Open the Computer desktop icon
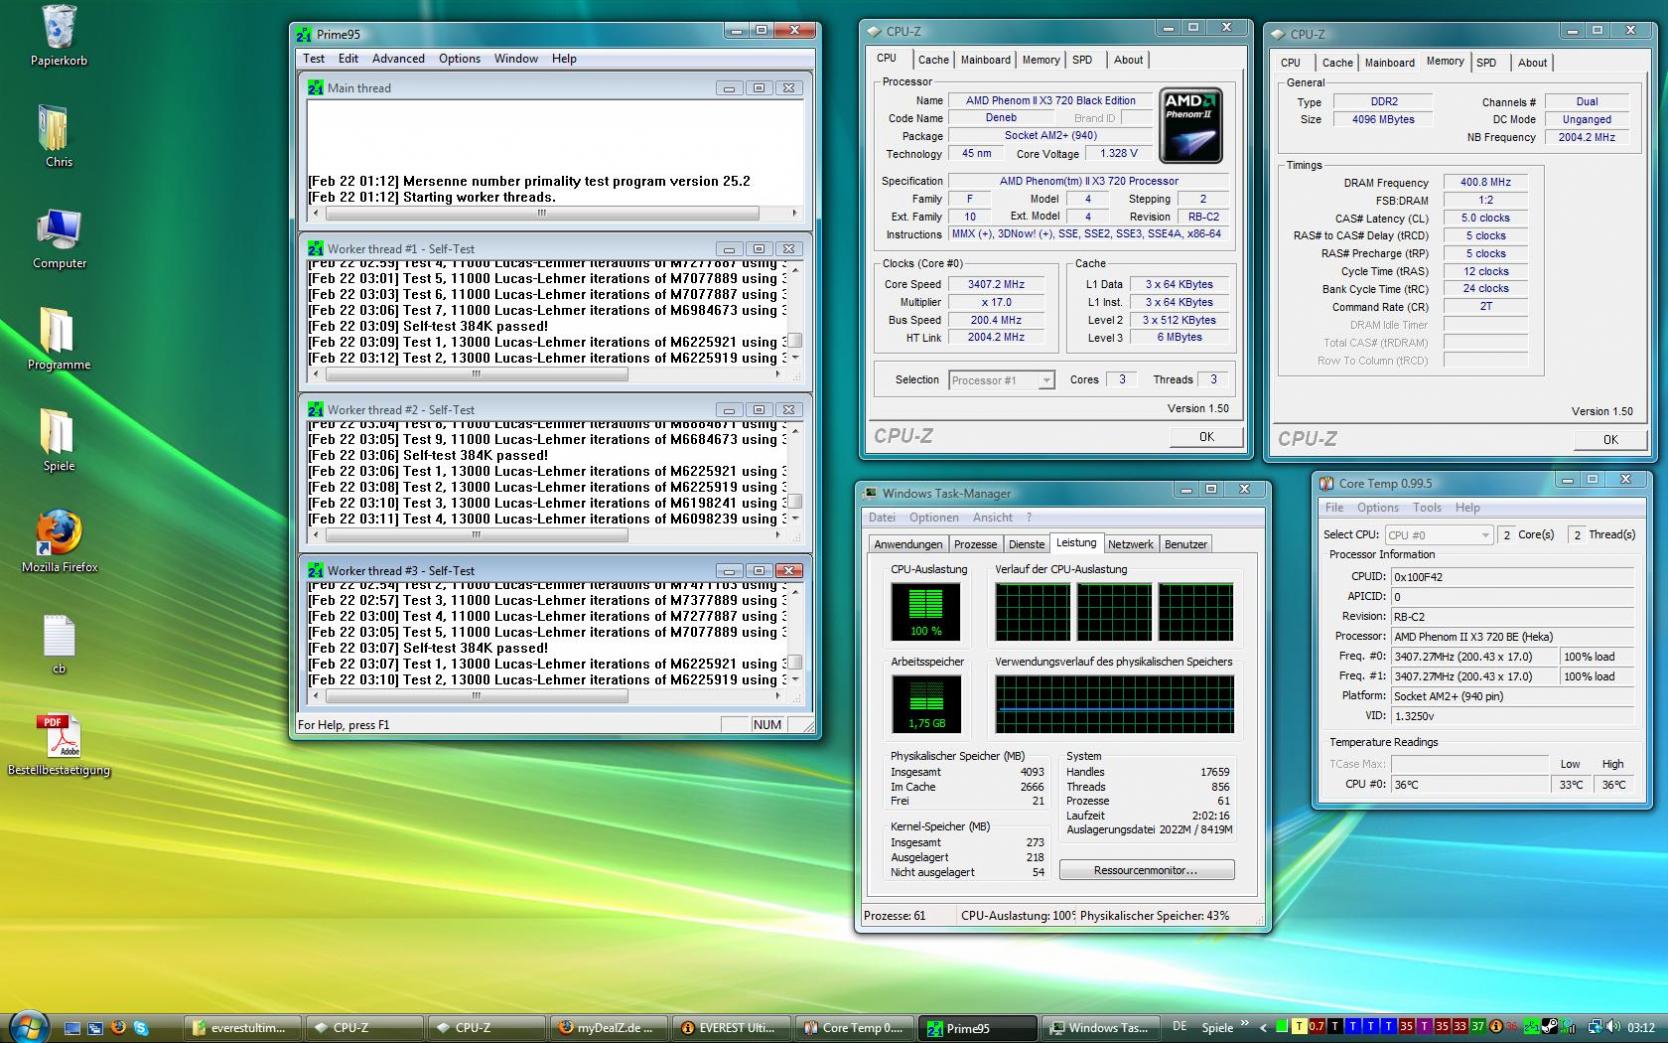1668x1043 pixels. (x=59, y=232)
